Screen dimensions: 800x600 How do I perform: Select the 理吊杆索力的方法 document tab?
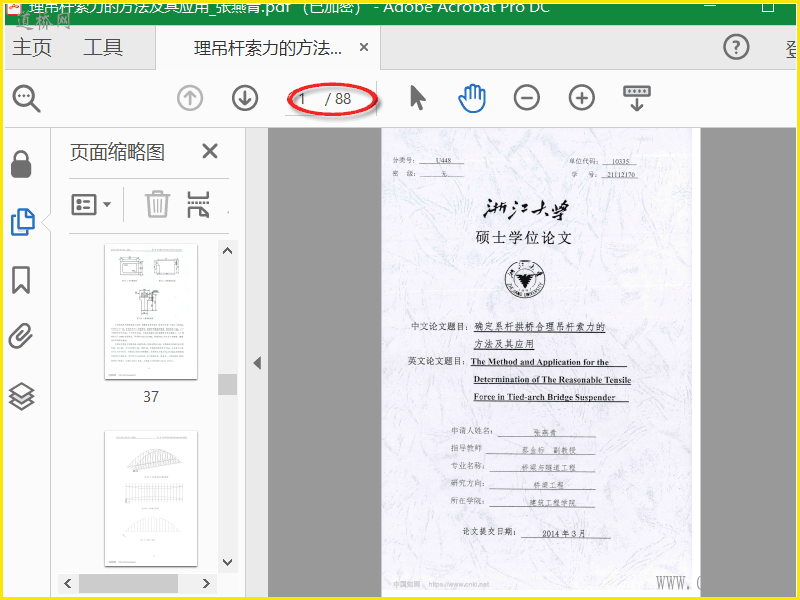[268, 48]
